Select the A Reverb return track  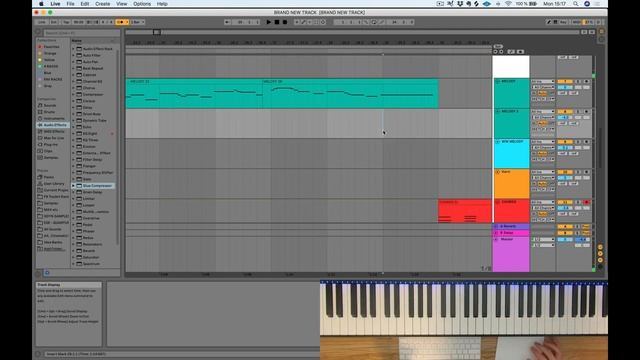[511, 227]
